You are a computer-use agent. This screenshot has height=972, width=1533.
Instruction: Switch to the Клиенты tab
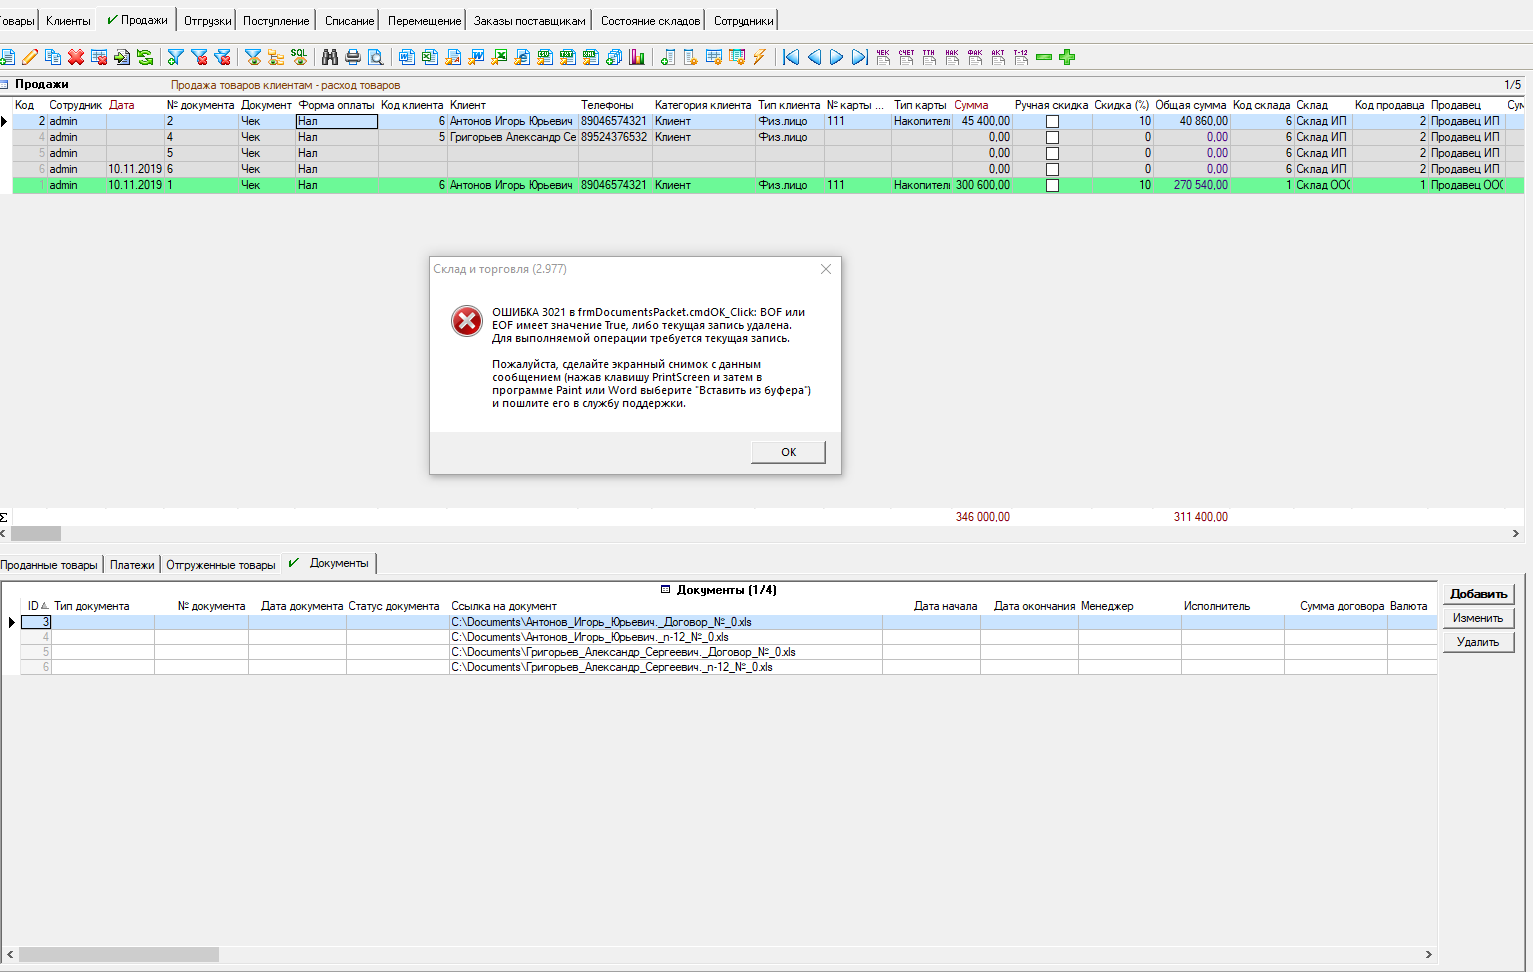point(67,19)
